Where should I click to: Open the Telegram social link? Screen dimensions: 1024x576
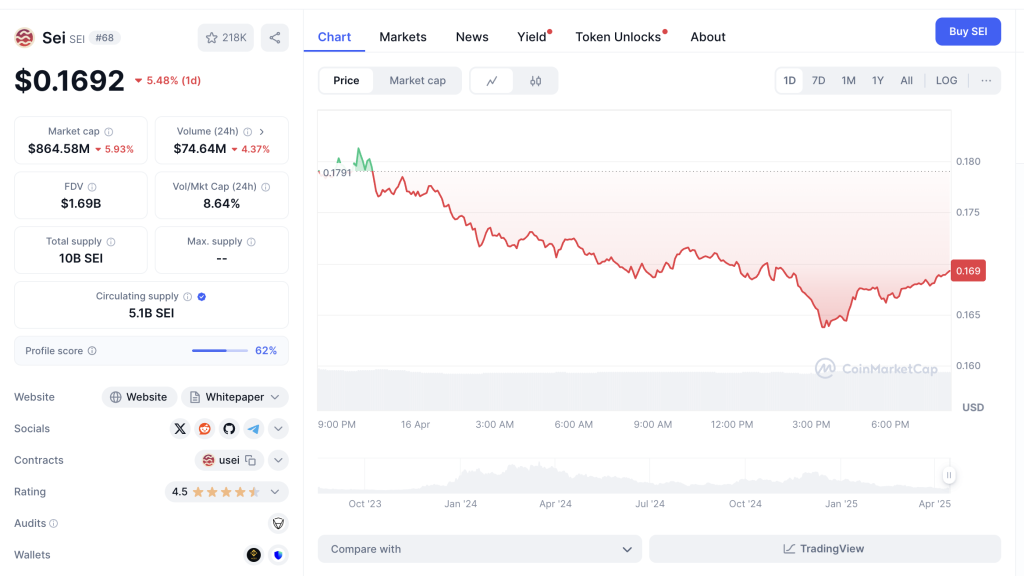pyautogui.click(x=254, y=429)
